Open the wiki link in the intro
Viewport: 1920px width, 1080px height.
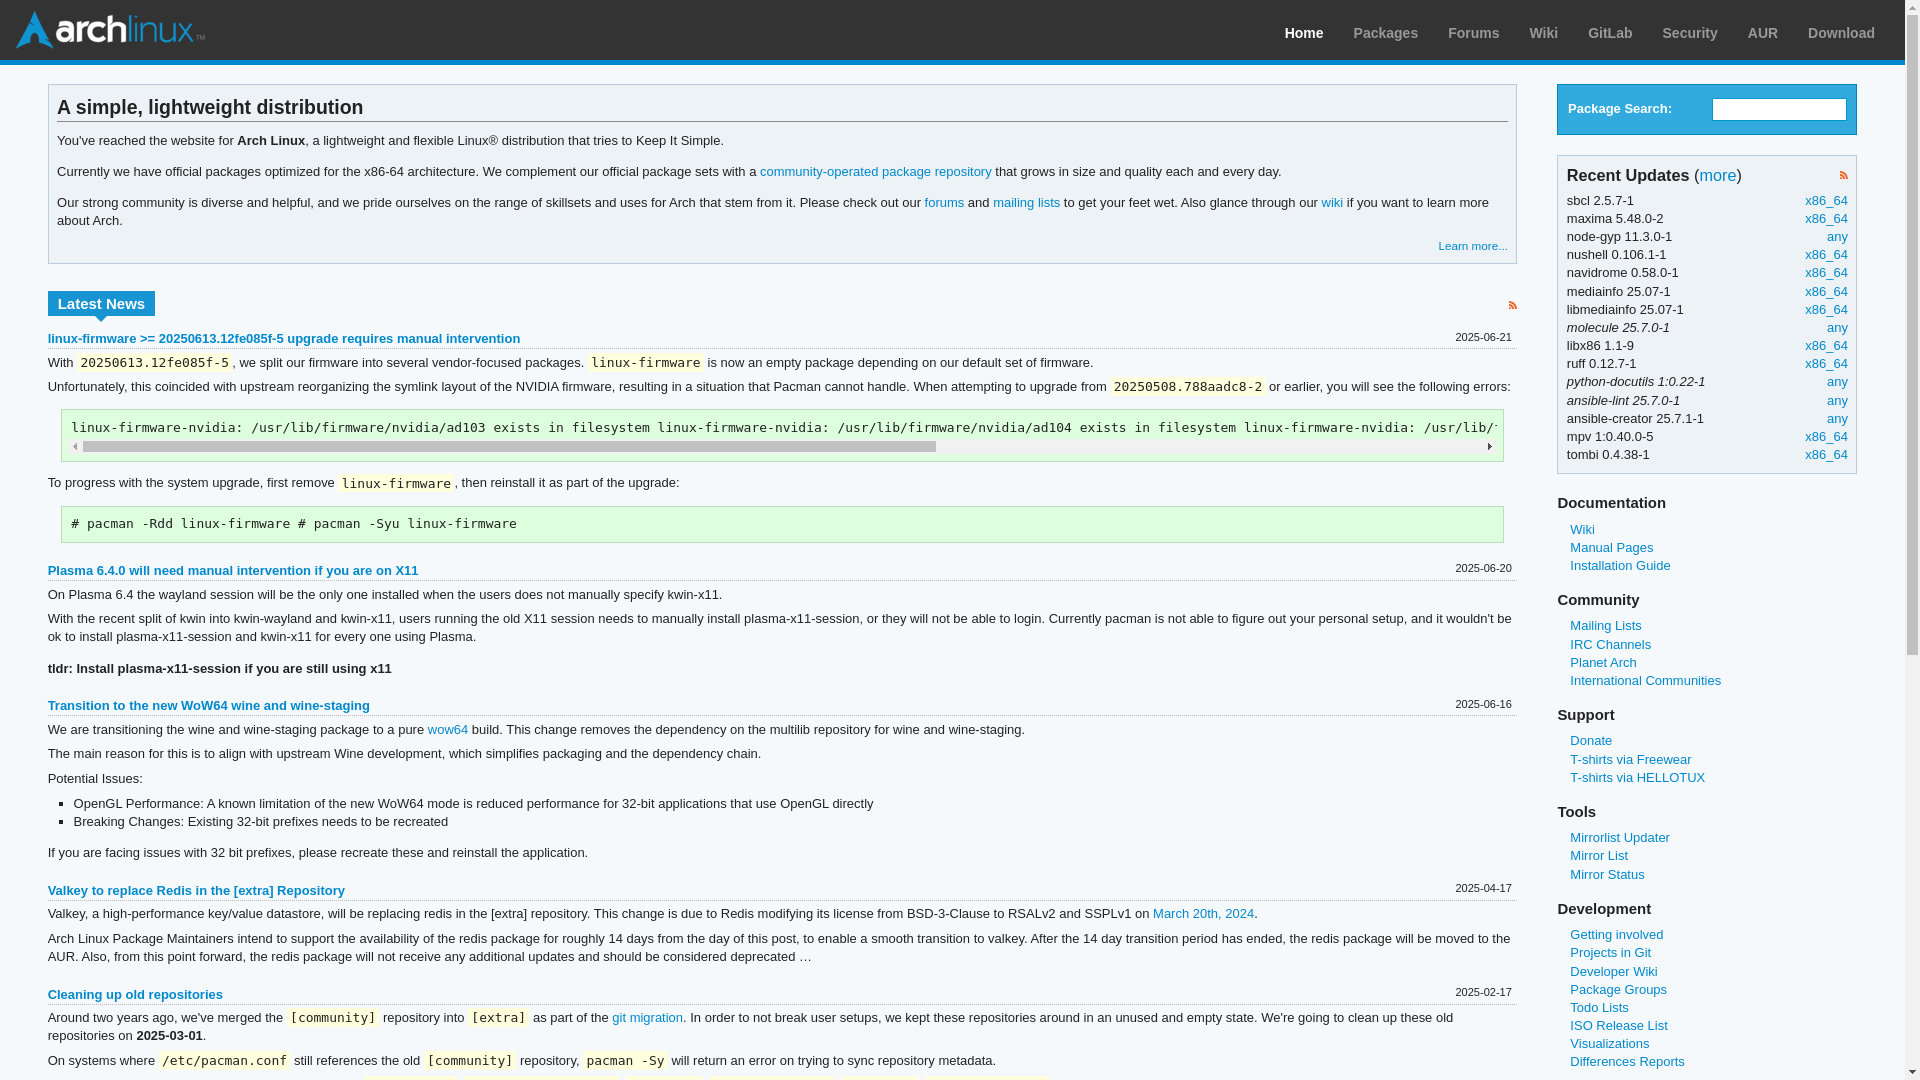(1331, 203)
